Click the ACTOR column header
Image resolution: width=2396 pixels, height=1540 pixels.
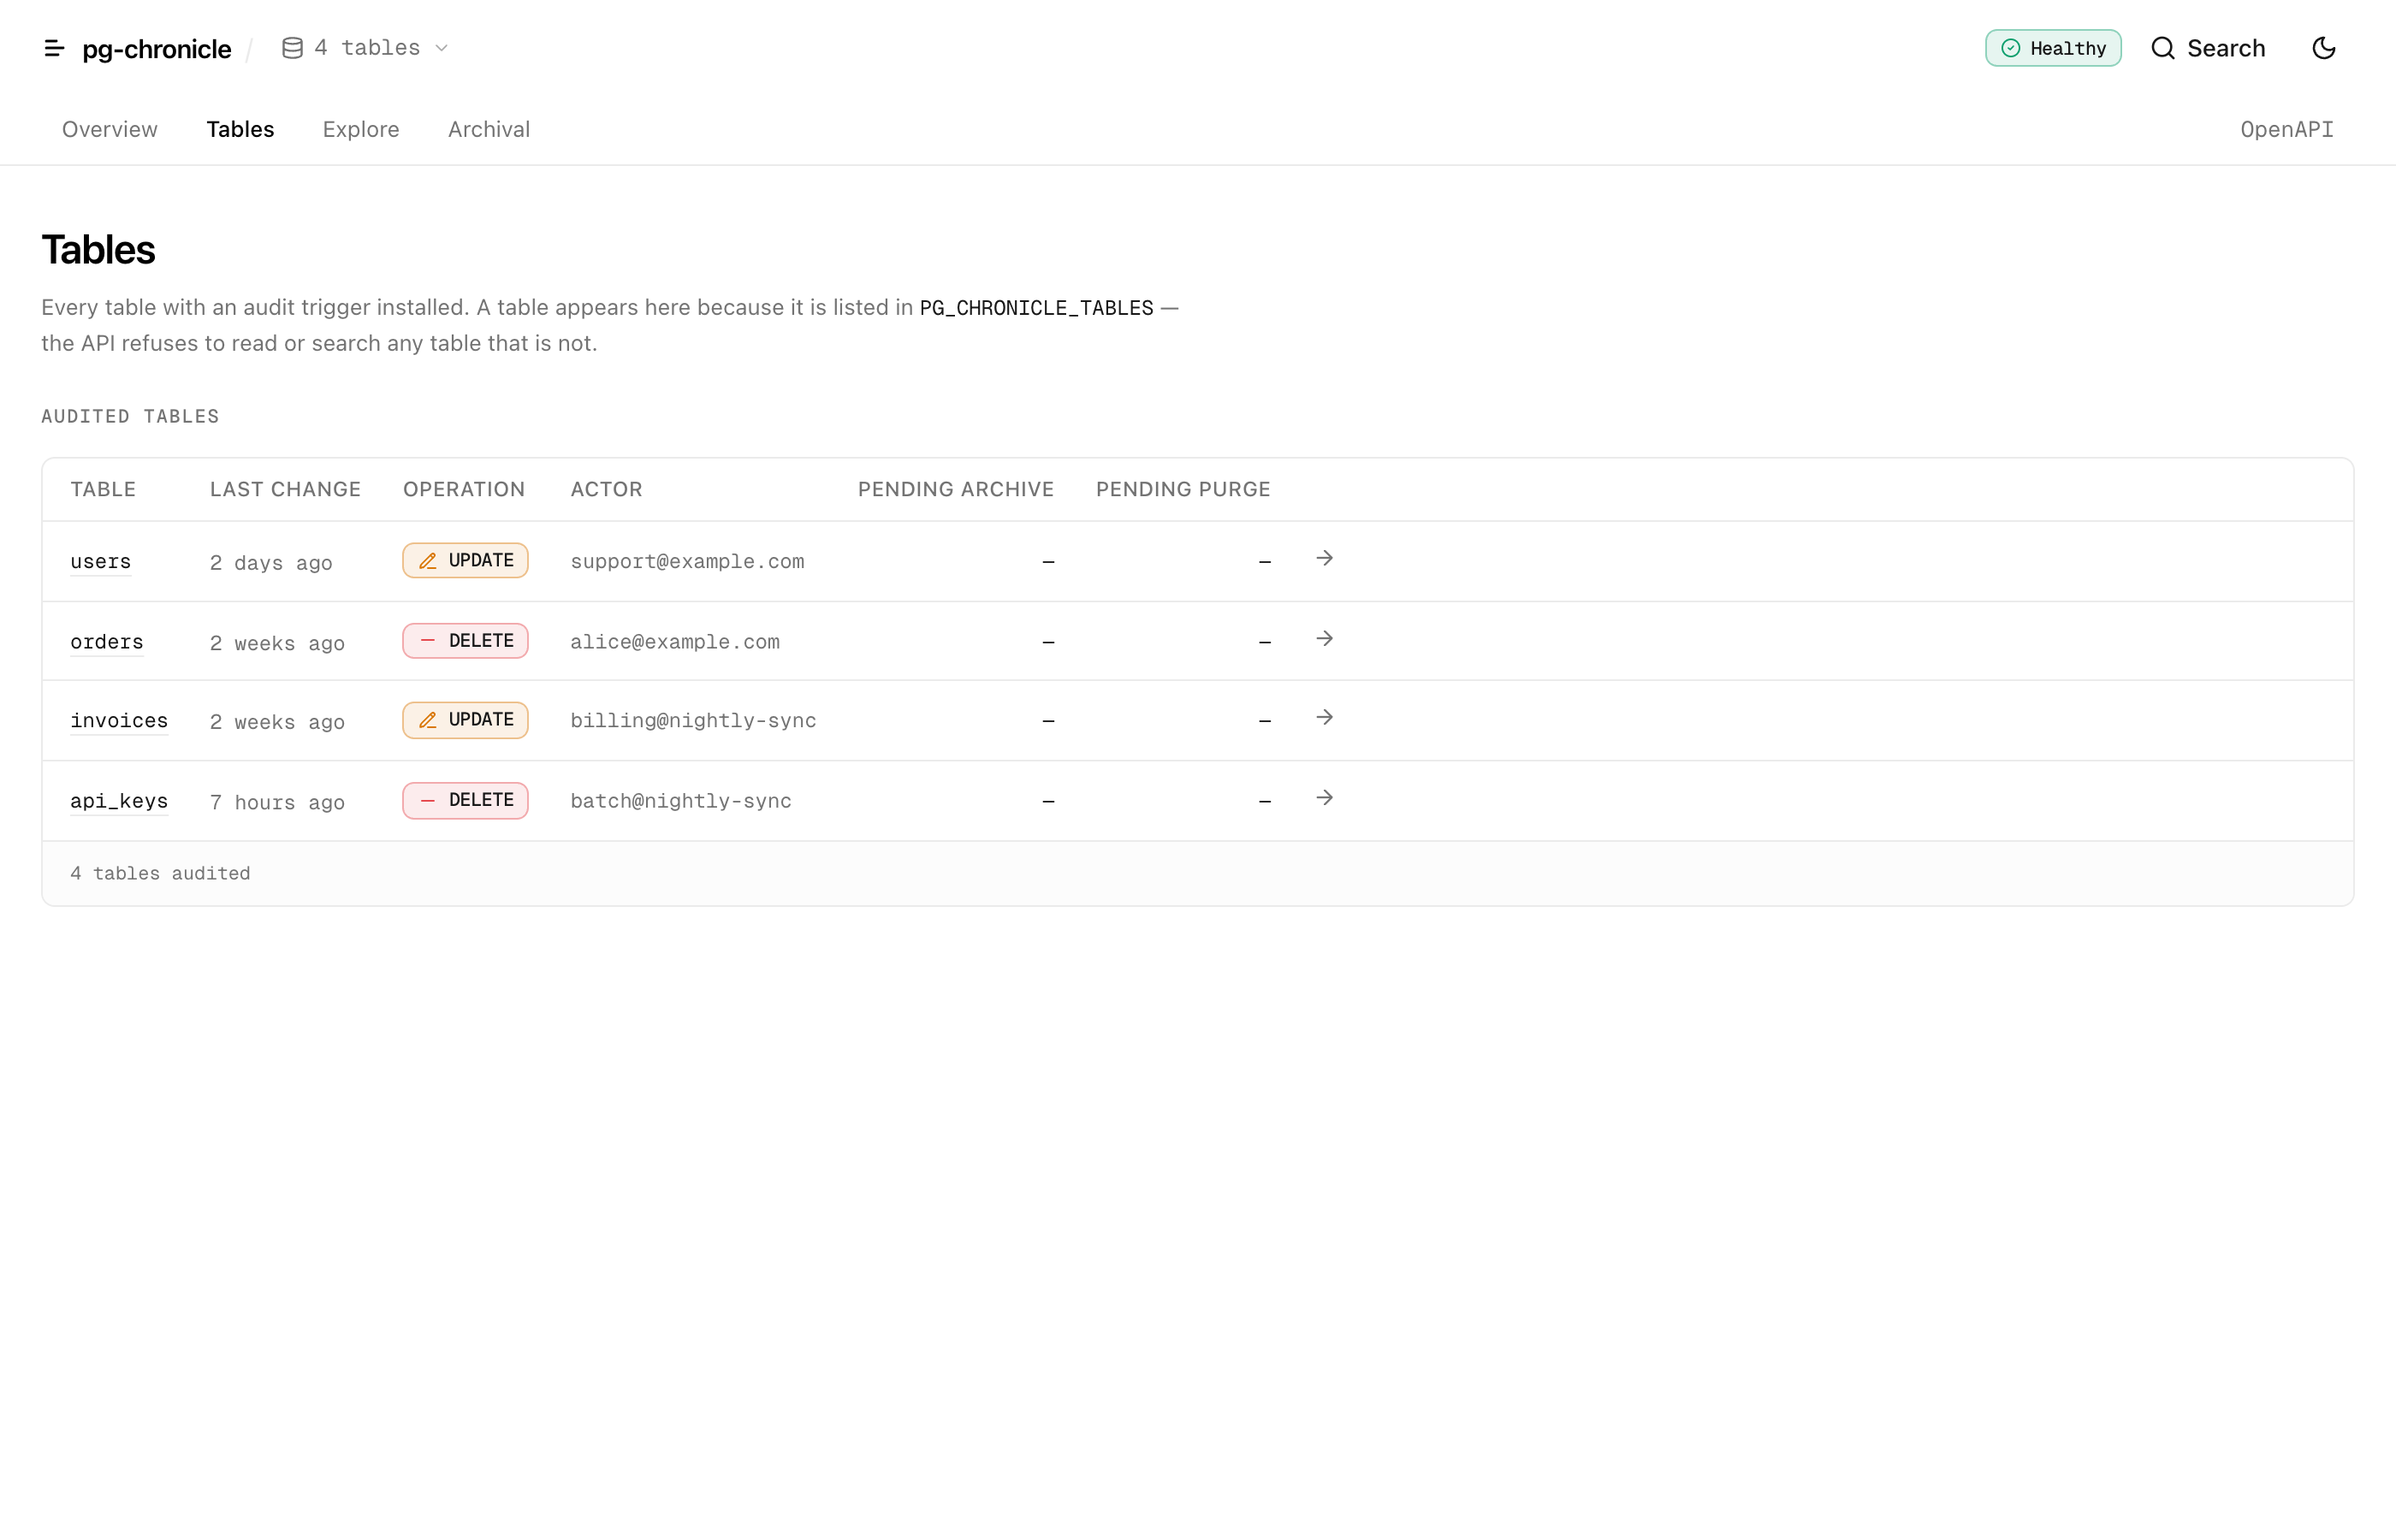606,489
